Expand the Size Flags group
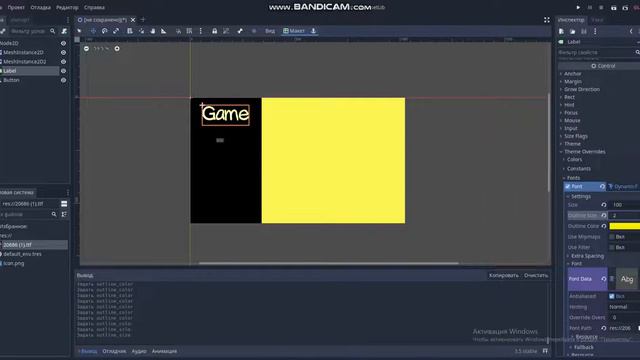 click(576, 136)
